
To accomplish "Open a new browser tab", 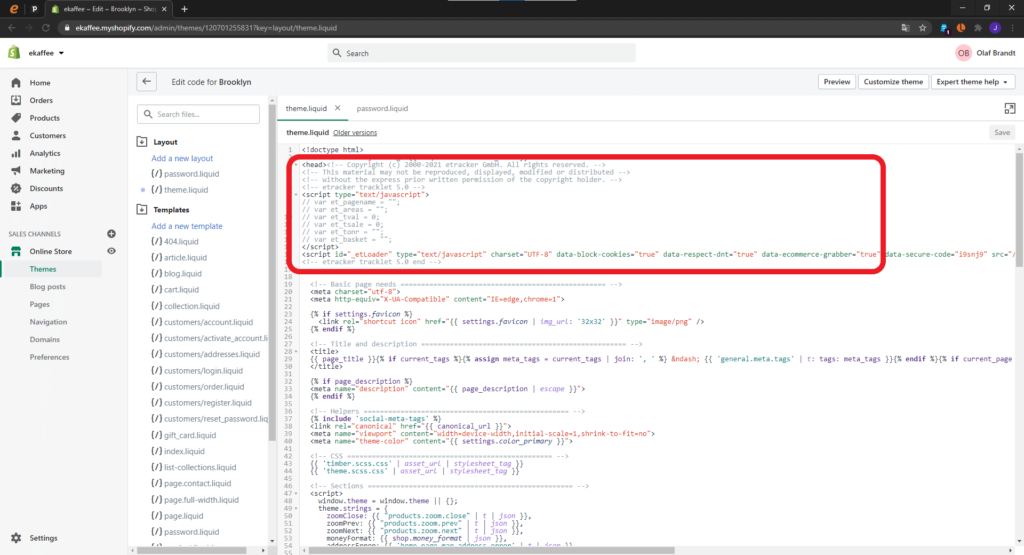I will point(184,9).
